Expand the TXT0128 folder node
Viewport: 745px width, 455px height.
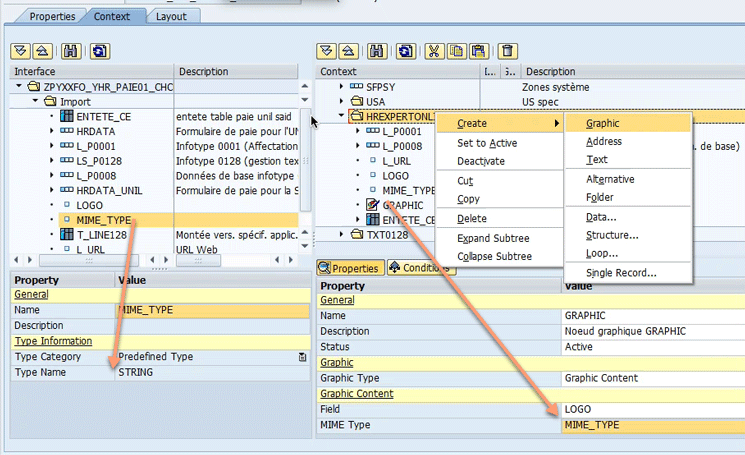pyautogui.click(x=341, y=234)
